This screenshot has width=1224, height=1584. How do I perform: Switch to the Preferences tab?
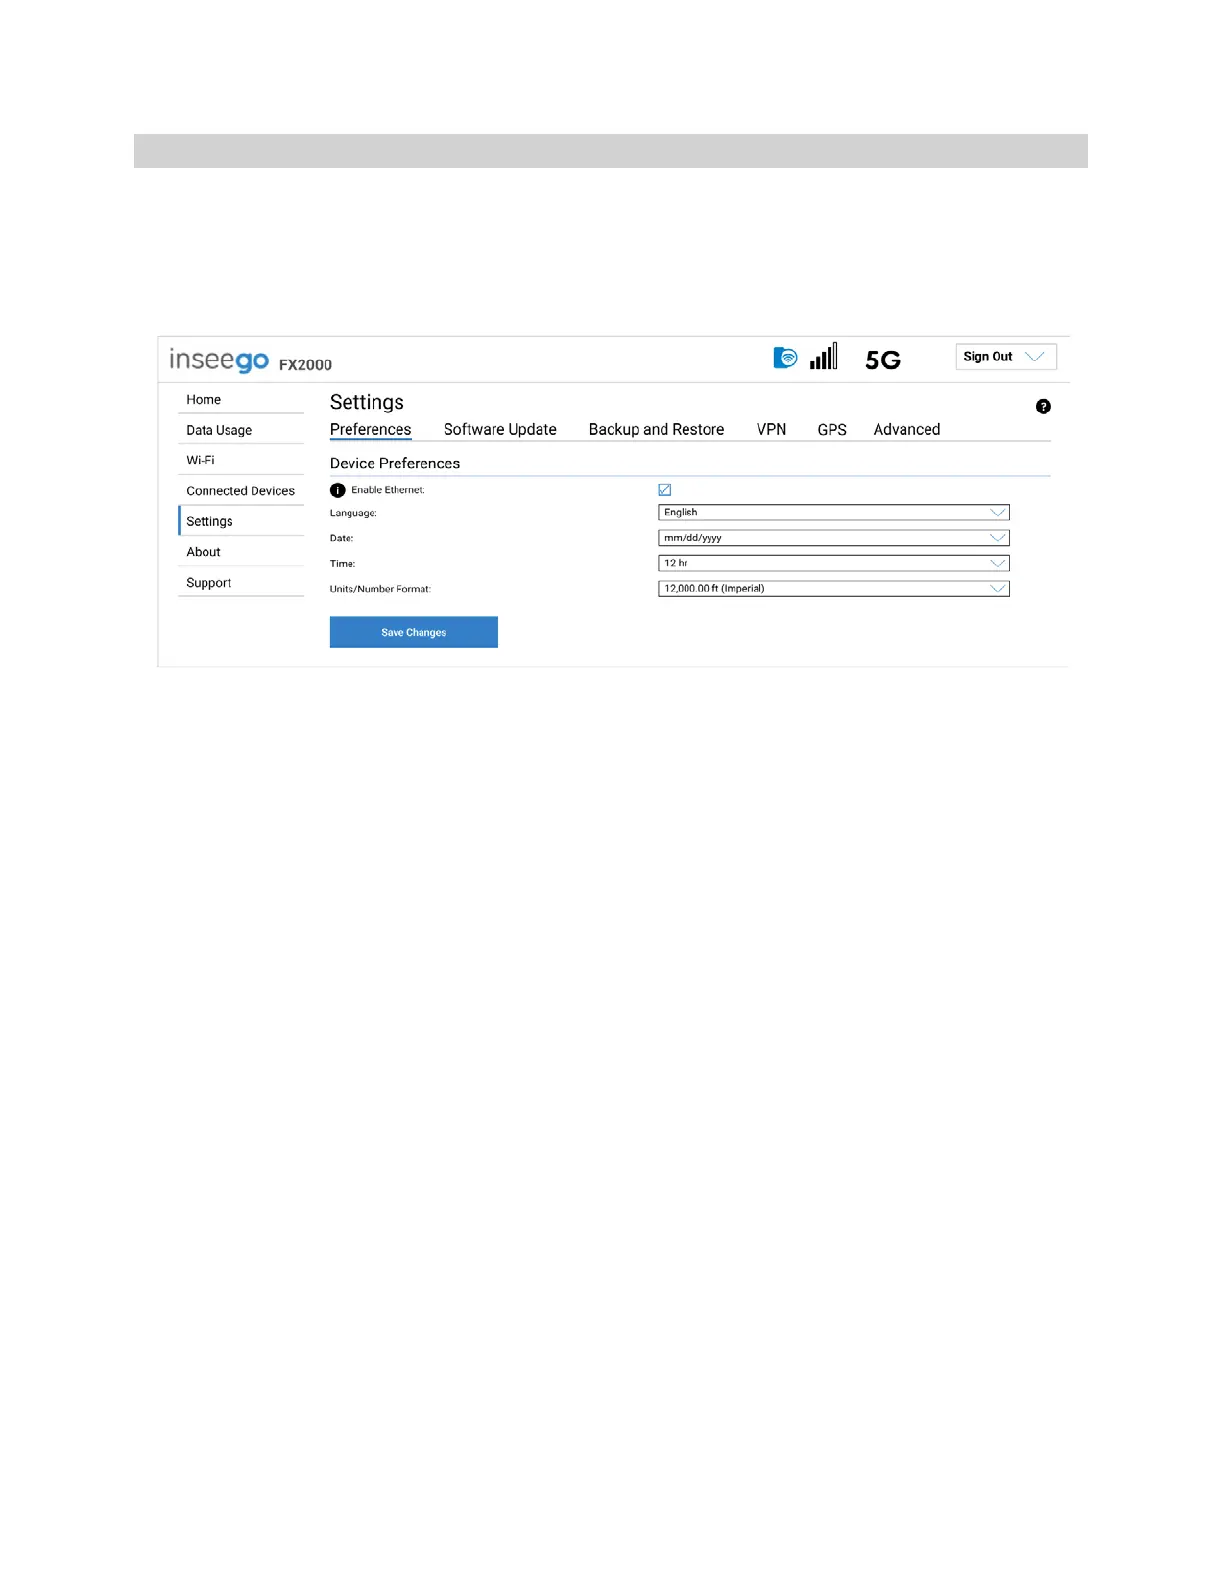pos(371,430)
